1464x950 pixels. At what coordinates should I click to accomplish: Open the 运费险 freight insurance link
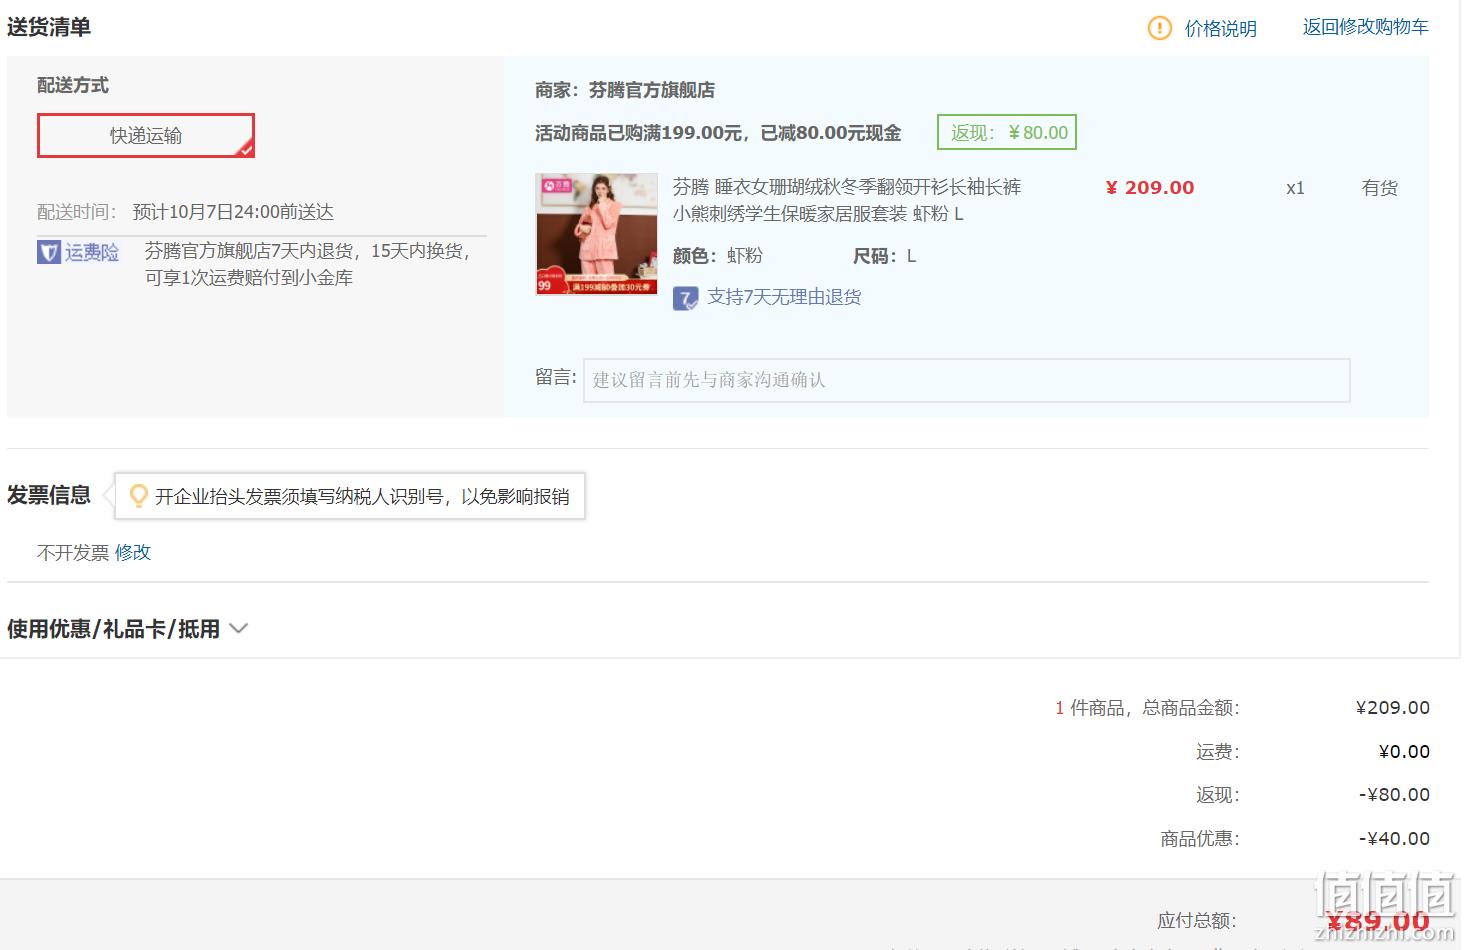pos(92,253)
